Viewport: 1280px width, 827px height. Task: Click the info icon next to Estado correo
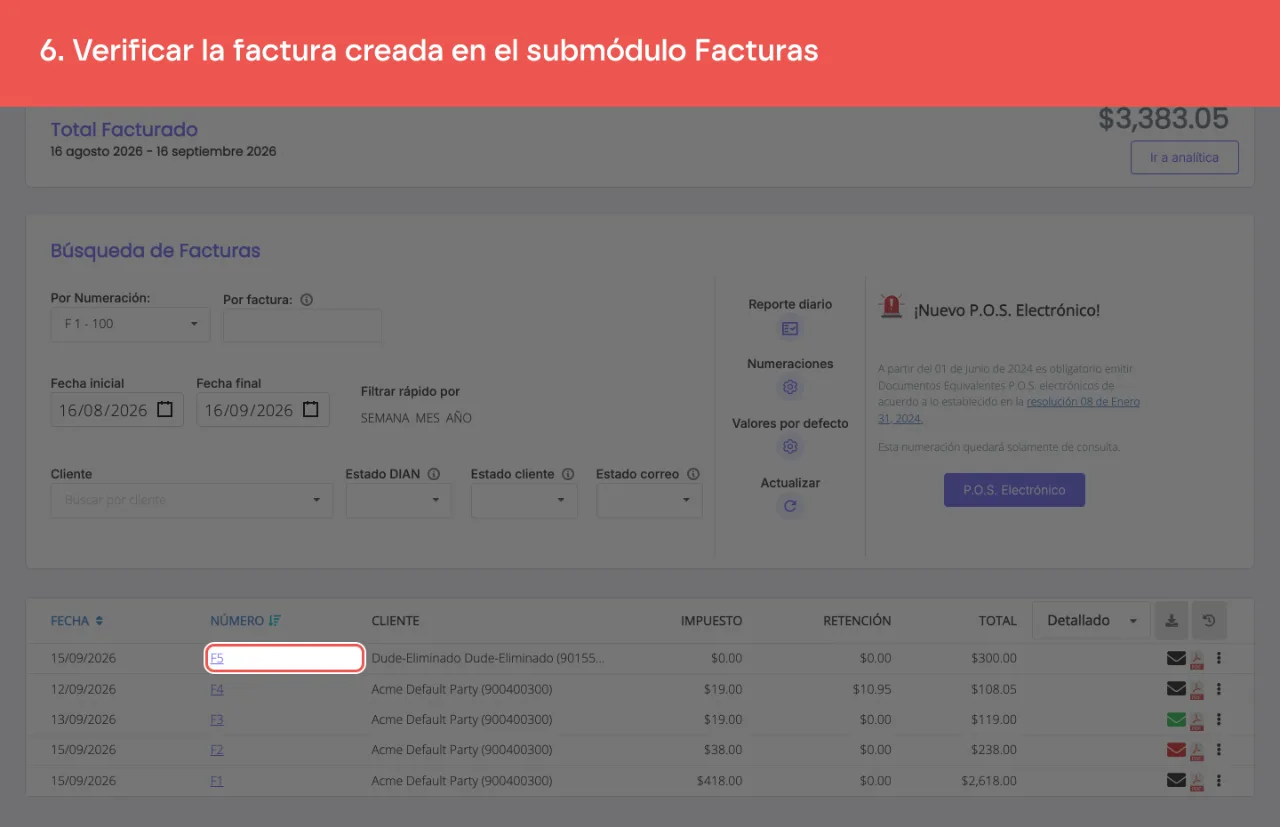[x=693, y=474]
